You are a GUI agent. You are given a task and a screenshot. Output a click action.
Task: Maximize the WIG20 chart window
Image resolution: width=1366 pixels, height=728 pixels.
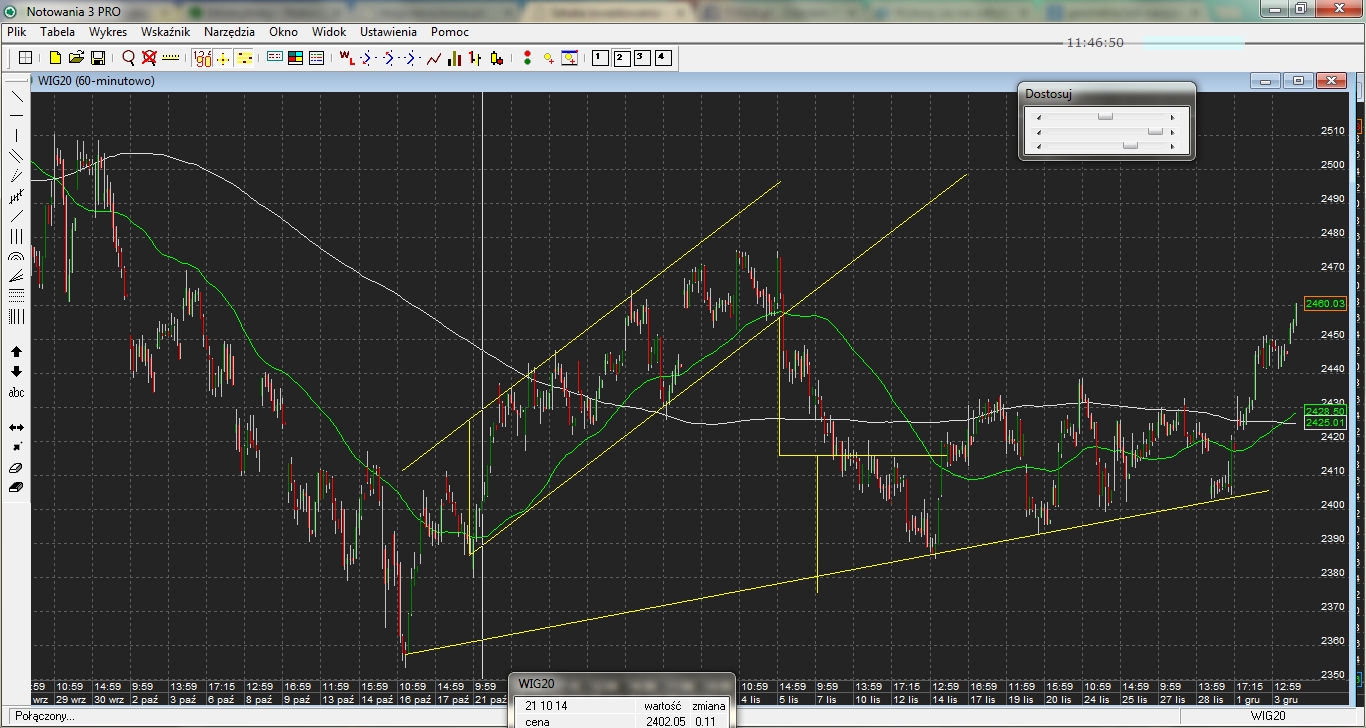pos(1298,81)
